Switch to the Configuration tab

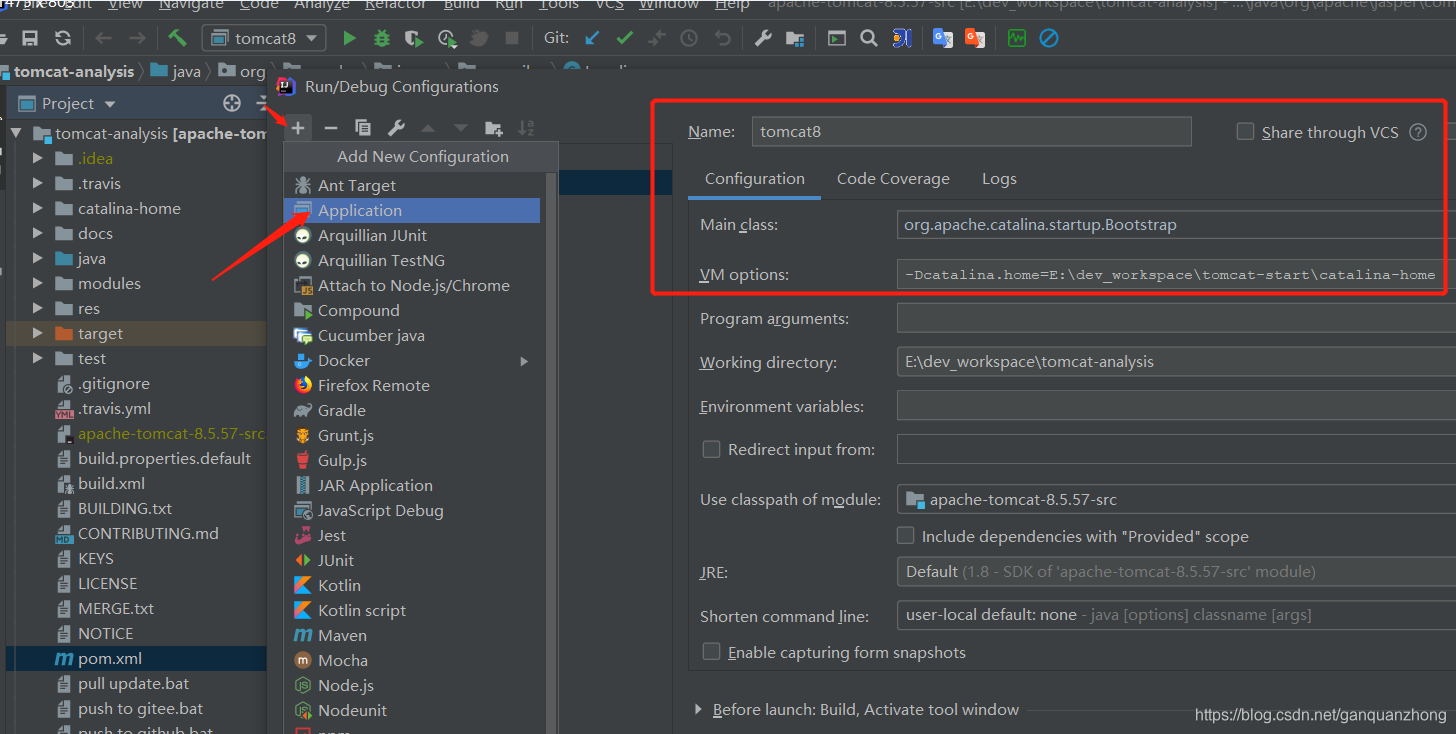tap(754, 179)
